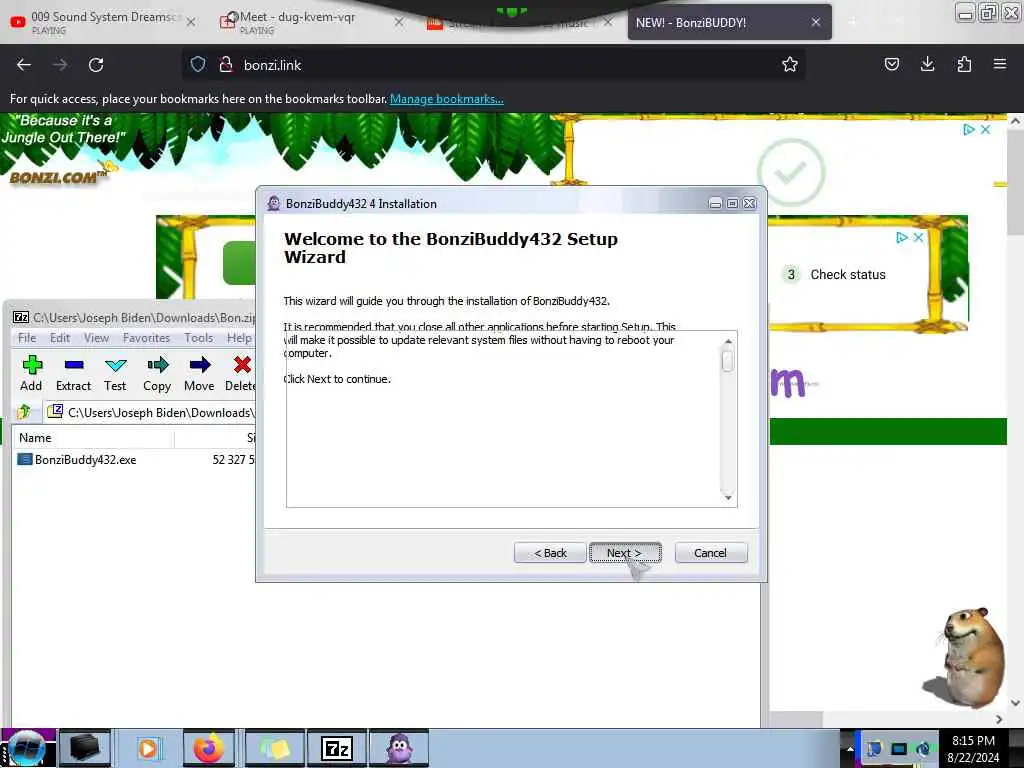1024x768 pixels.
Task: Select BonziBuddy432.exe in 7-Zip list
Action: (86, 460)
